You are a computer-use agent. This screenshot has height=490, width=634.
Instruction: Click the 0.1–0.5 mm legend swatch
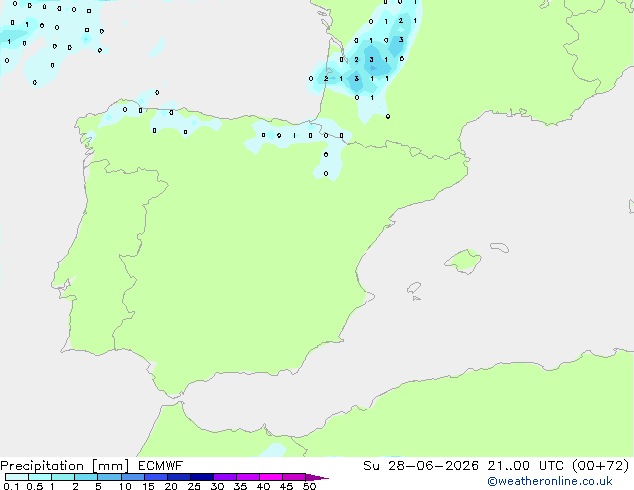17,477
